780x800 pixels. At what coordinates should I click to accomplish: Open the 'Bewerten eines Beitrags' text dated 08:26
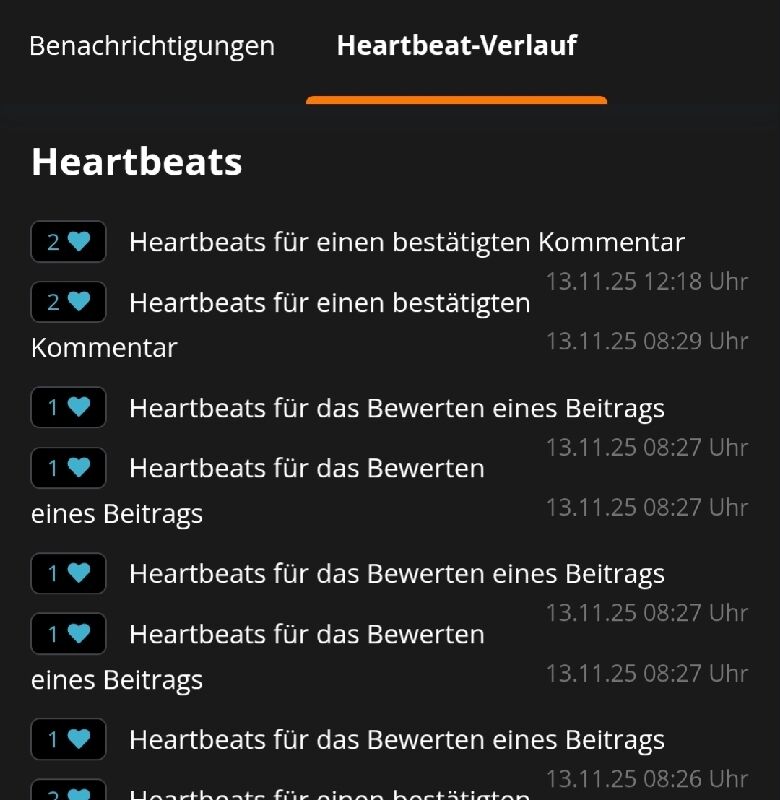point(396,740)
